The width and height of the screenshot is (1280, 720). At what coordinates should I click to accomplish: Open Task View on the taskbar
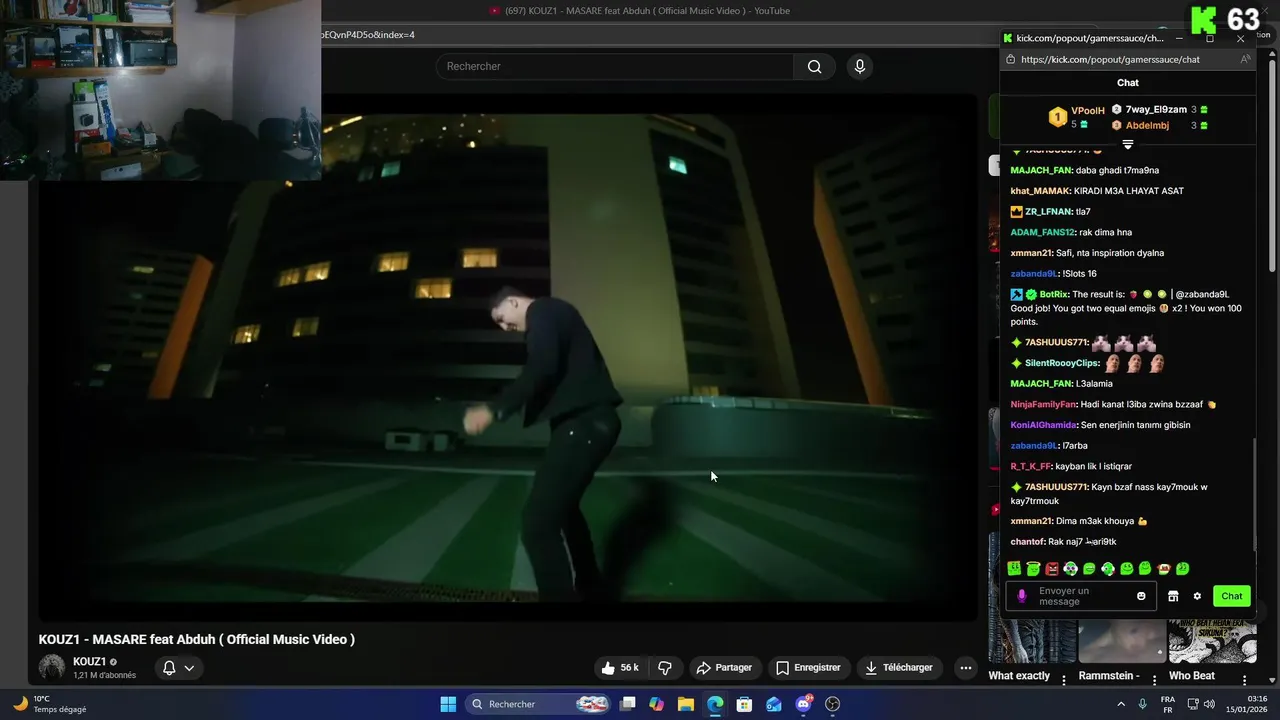pos(628,704)
